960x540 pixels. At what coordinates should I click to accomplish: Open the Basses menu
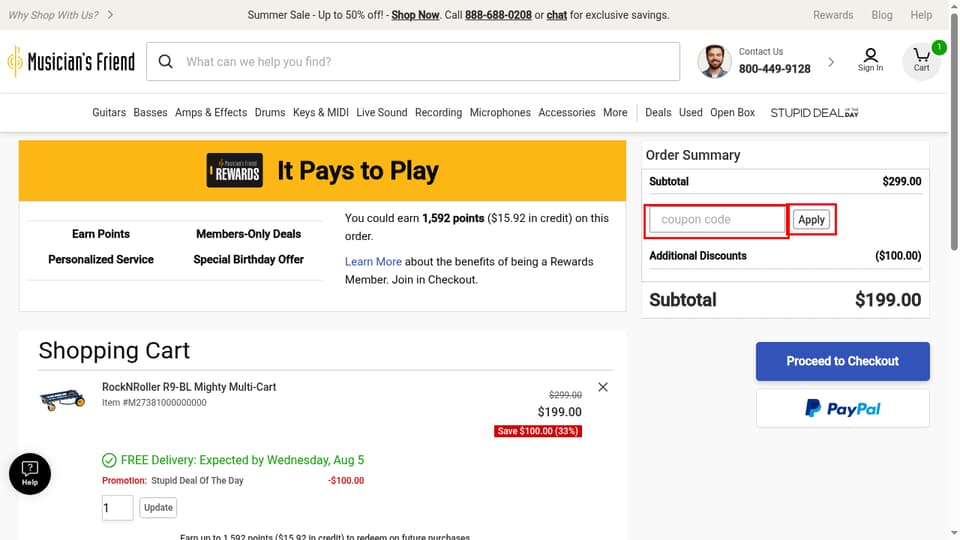click(x=150, y=113)
